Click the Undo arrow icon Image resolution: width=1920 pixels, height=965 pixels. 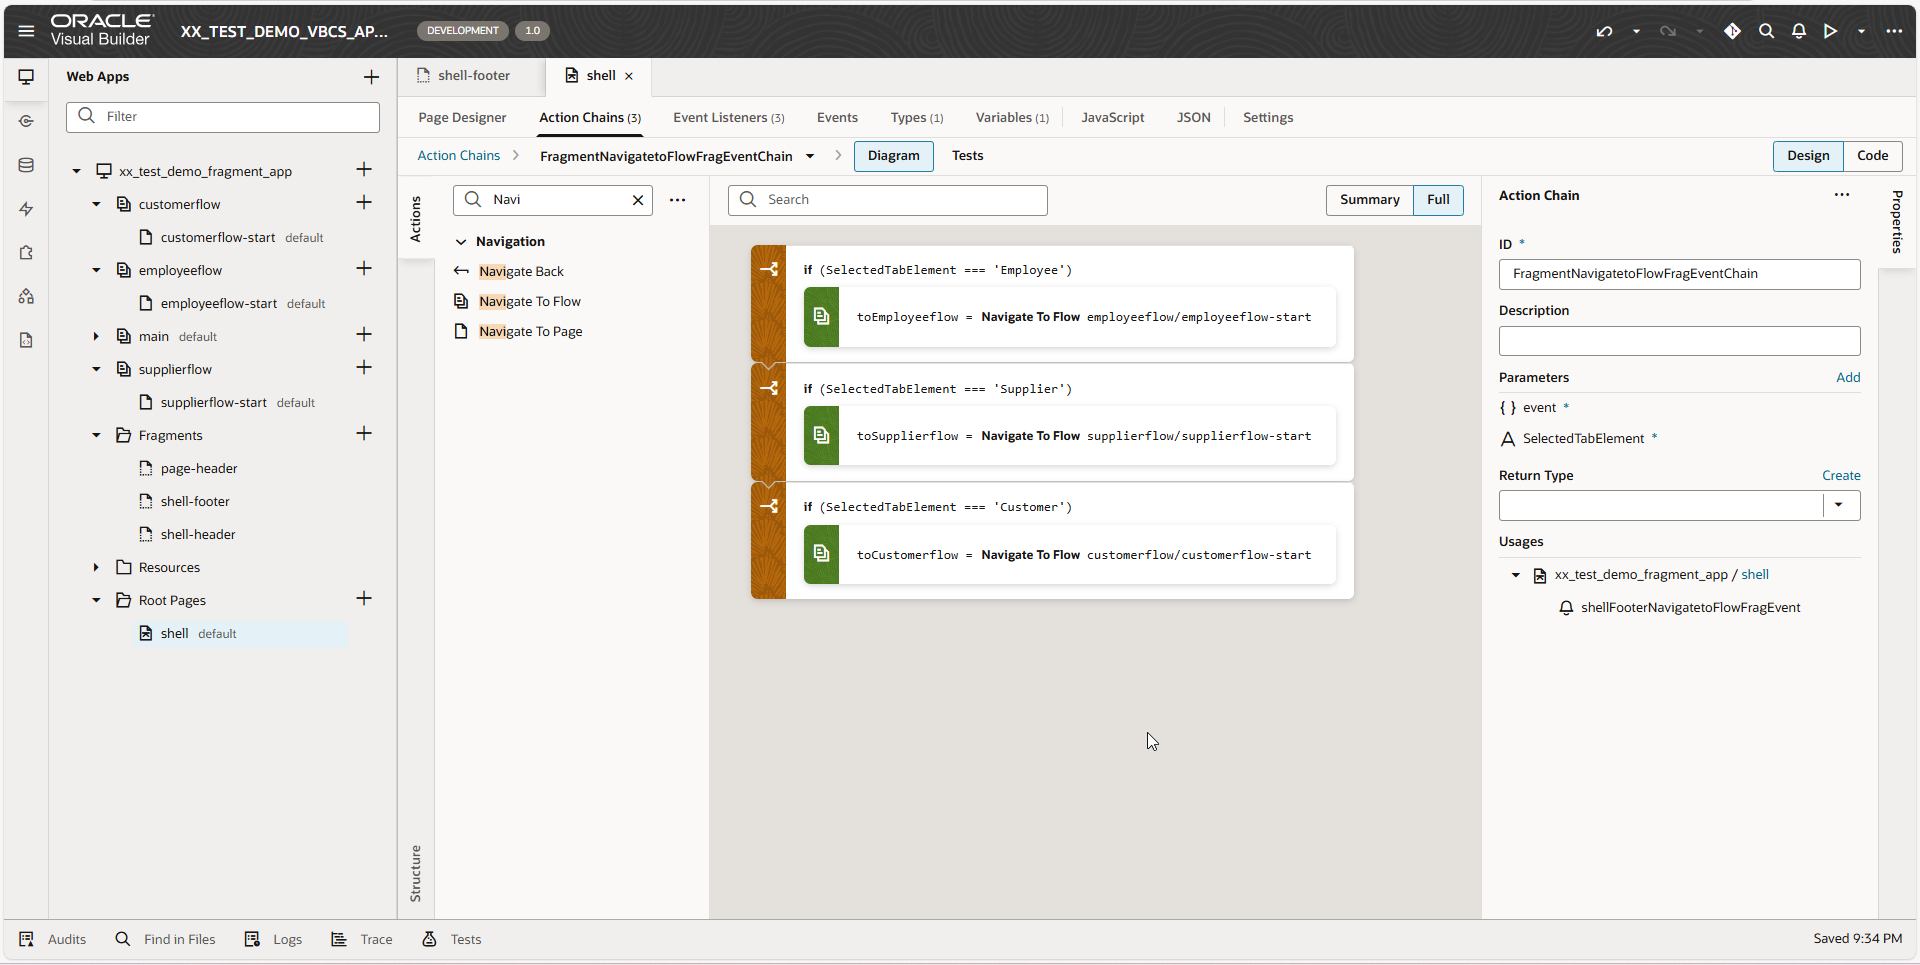click(1604, 31)
